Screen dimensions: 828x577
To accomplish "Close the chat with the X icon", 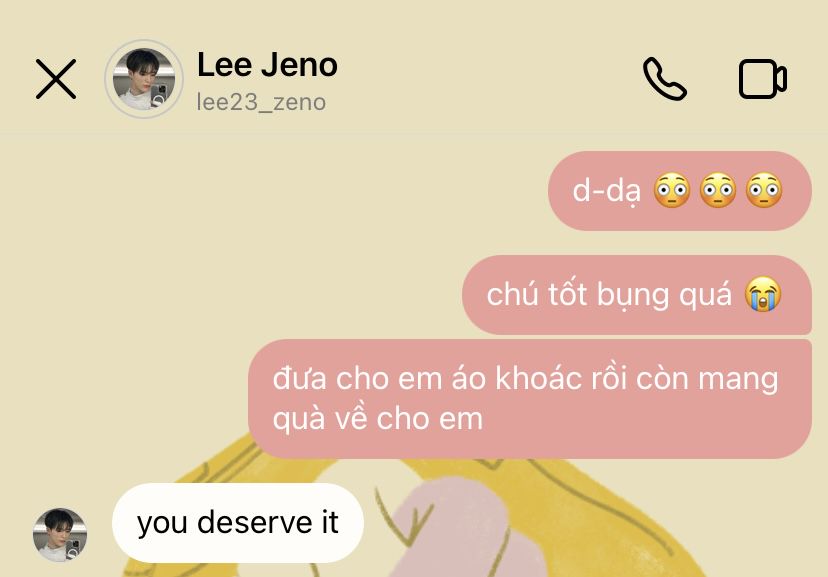I will click(x=56, y=79).
